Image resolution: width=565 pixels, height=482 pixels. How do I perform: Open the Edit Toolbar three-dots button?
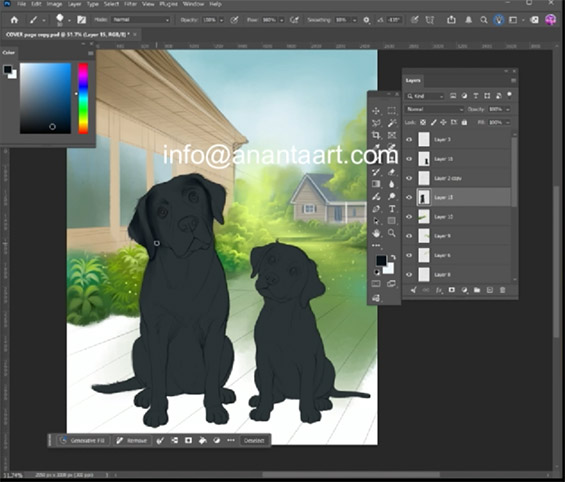pos(376,245)
